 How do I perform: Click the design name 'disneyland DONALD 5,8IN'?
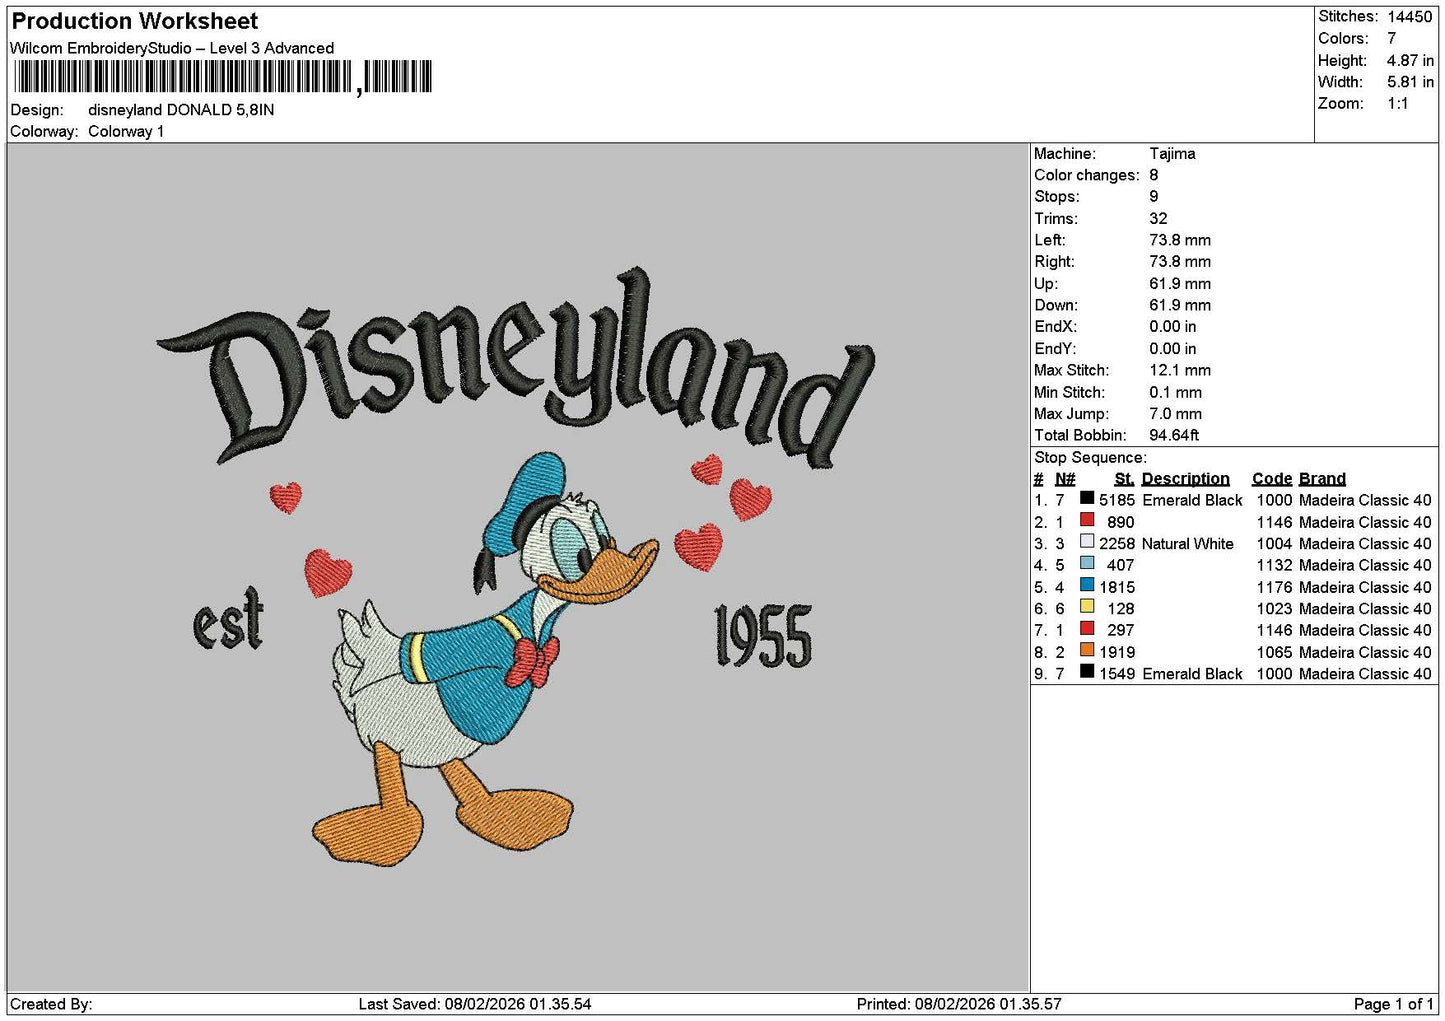click(181, 110)
